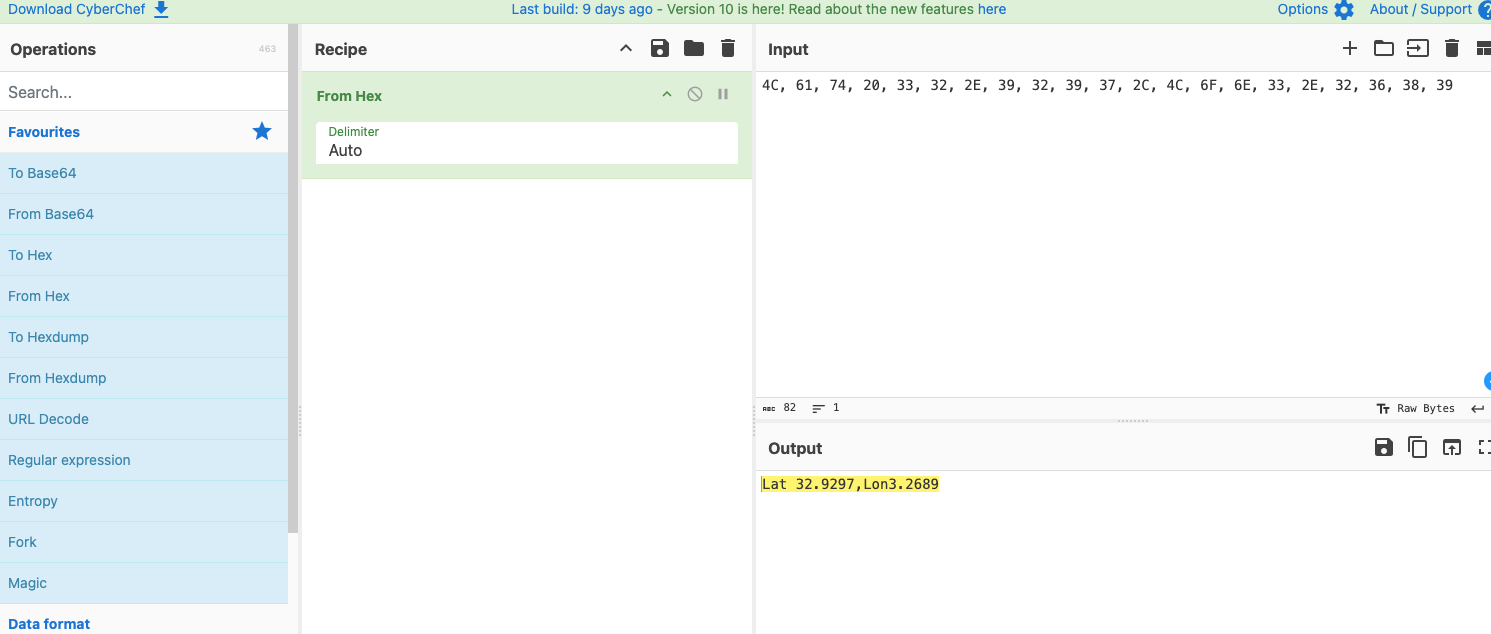Viewport: 1491px width, 634px height.
Task: Toggle the Favourites star icon
Action: (262, 131)
